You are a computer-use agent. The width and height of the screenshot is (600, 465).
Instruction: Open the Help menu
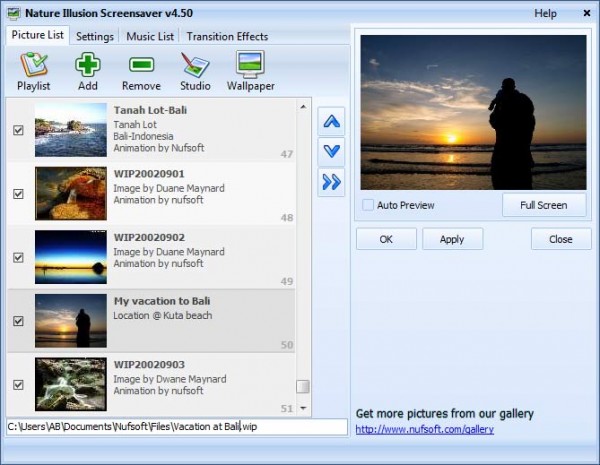pos(545,14)
